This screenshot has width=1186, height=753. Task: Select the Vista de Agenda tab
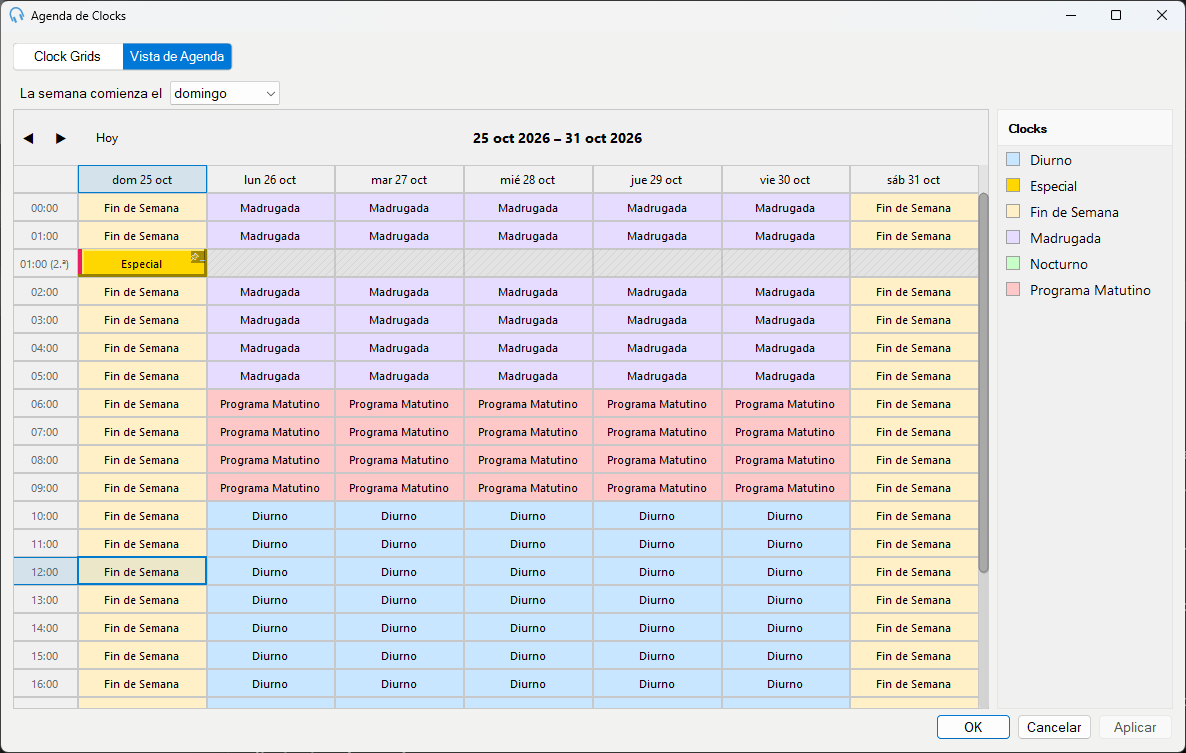(x=177, y=57)
